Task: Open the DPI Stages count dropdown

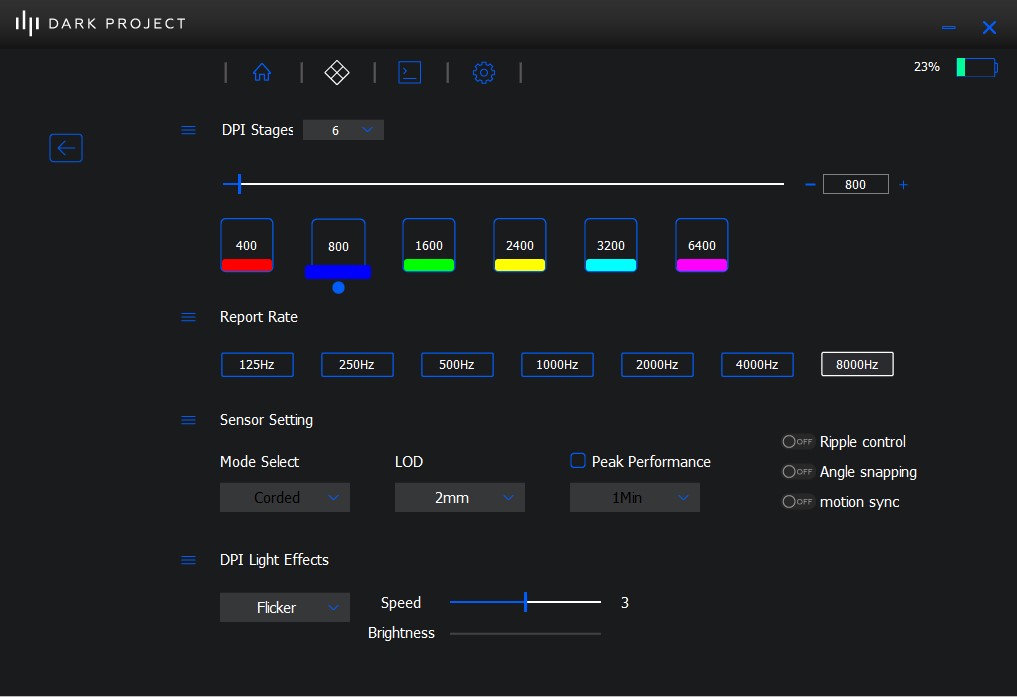Action: click(343, 130)
